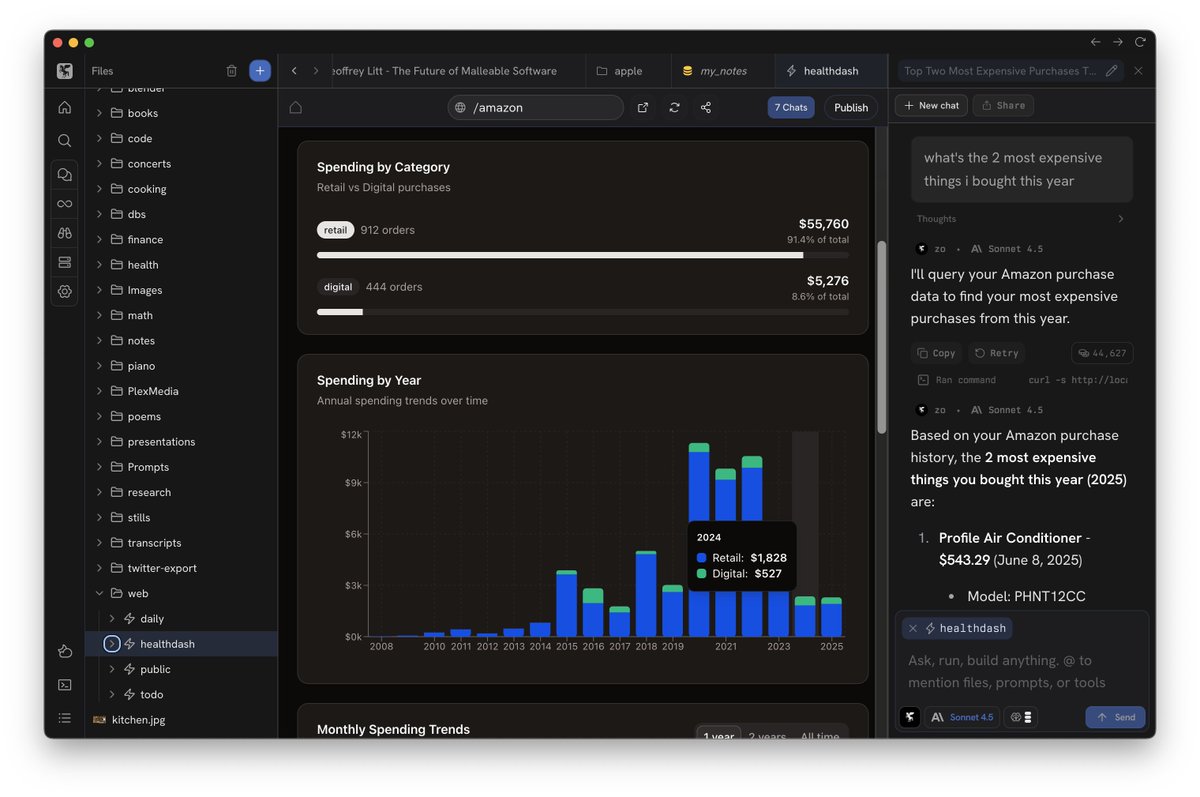The height and width of the screenshot is (797, 1200).
Task: Click the 7 Chats button
Action: click(791, 107)
